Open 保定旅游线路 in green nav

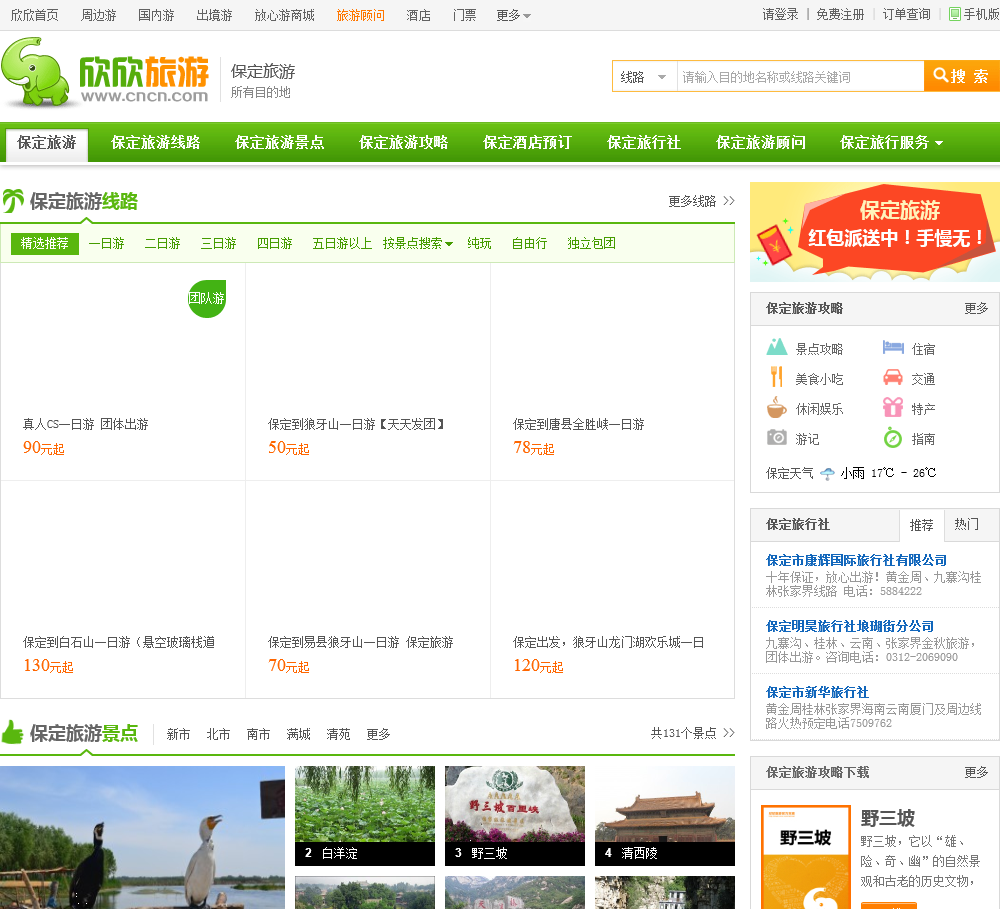[x=156, y=142]
